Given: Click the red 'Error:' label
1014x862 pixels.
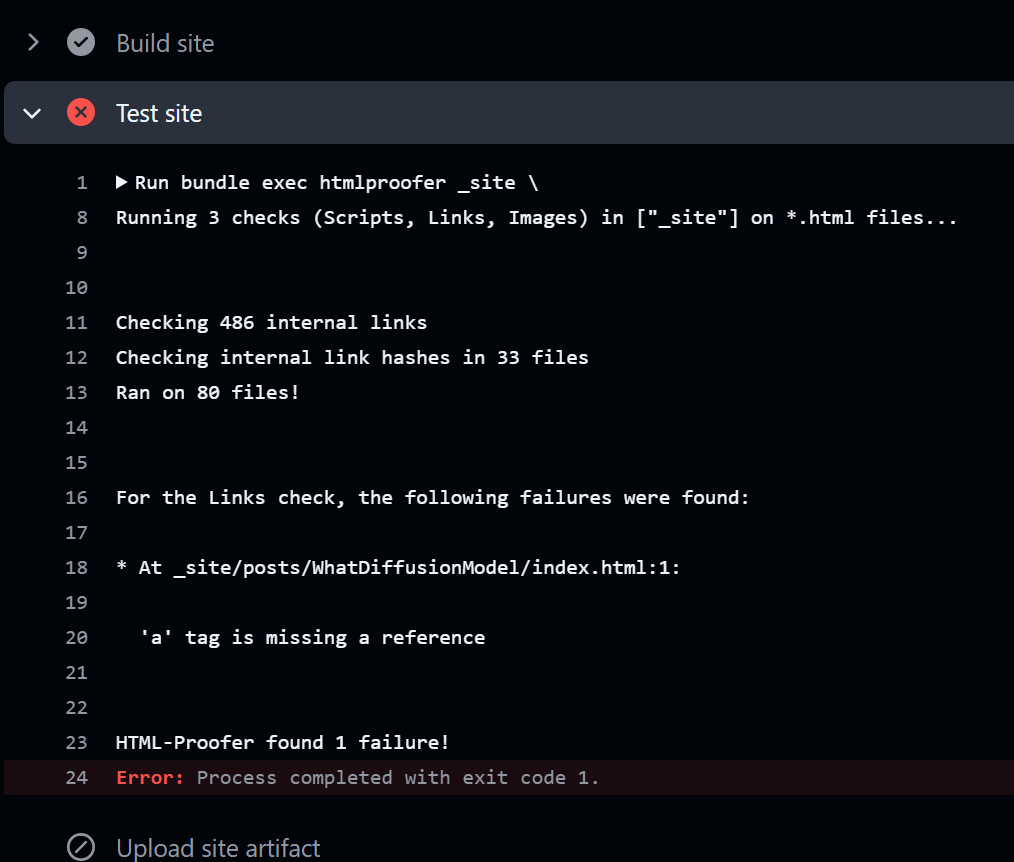Looking at the screenshot, I should tap(150, 777).
